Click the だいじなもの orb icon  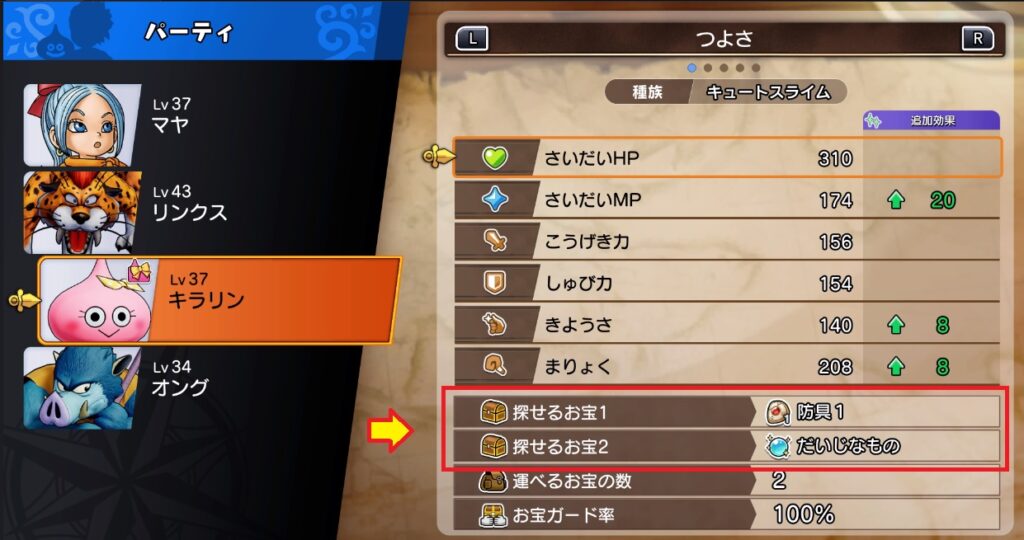(778, 447)
